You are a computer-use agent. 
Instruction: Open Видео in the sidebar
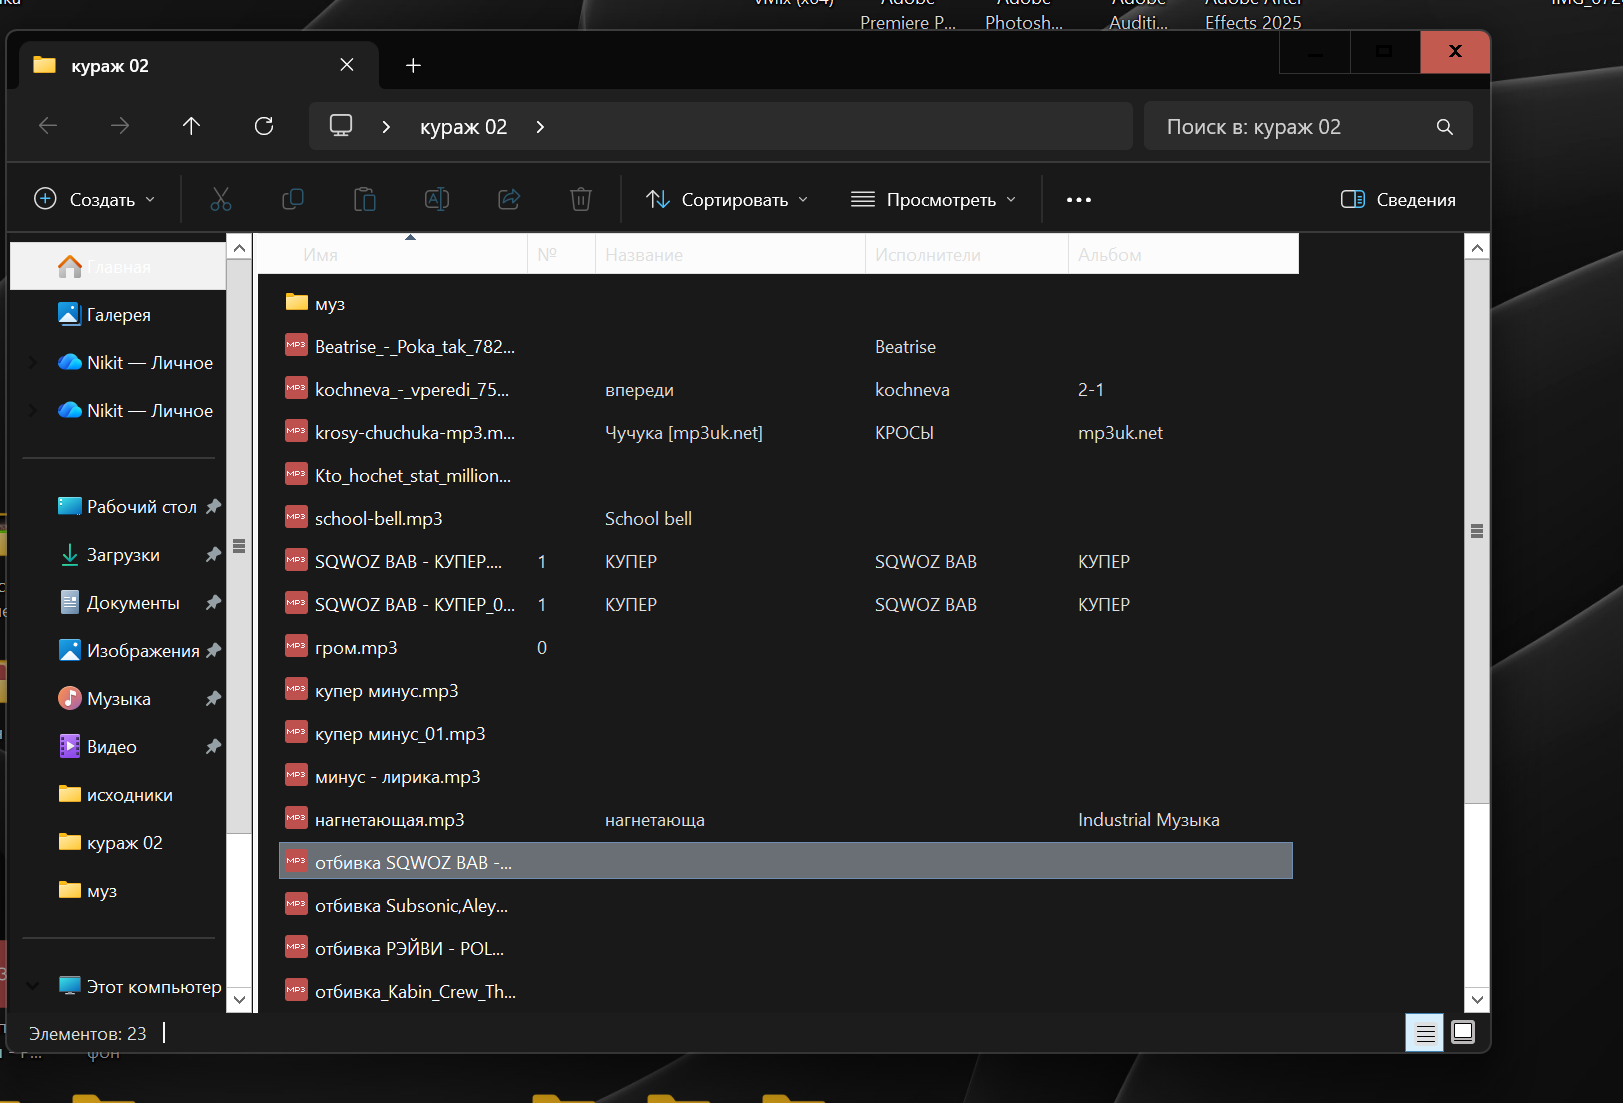(x=118, y=747)
